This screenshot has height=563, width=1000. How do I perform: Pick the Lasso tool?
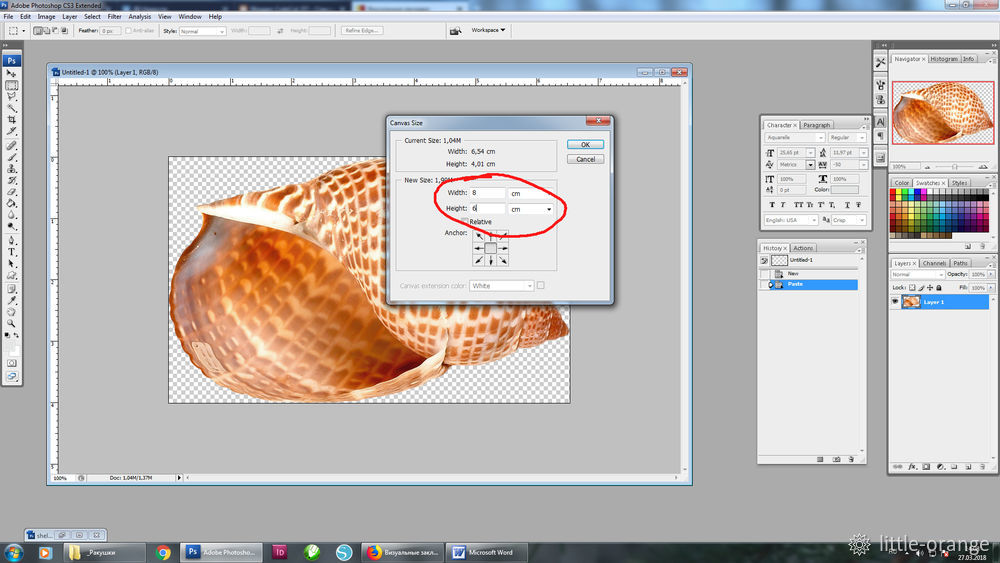coord(12,97)
